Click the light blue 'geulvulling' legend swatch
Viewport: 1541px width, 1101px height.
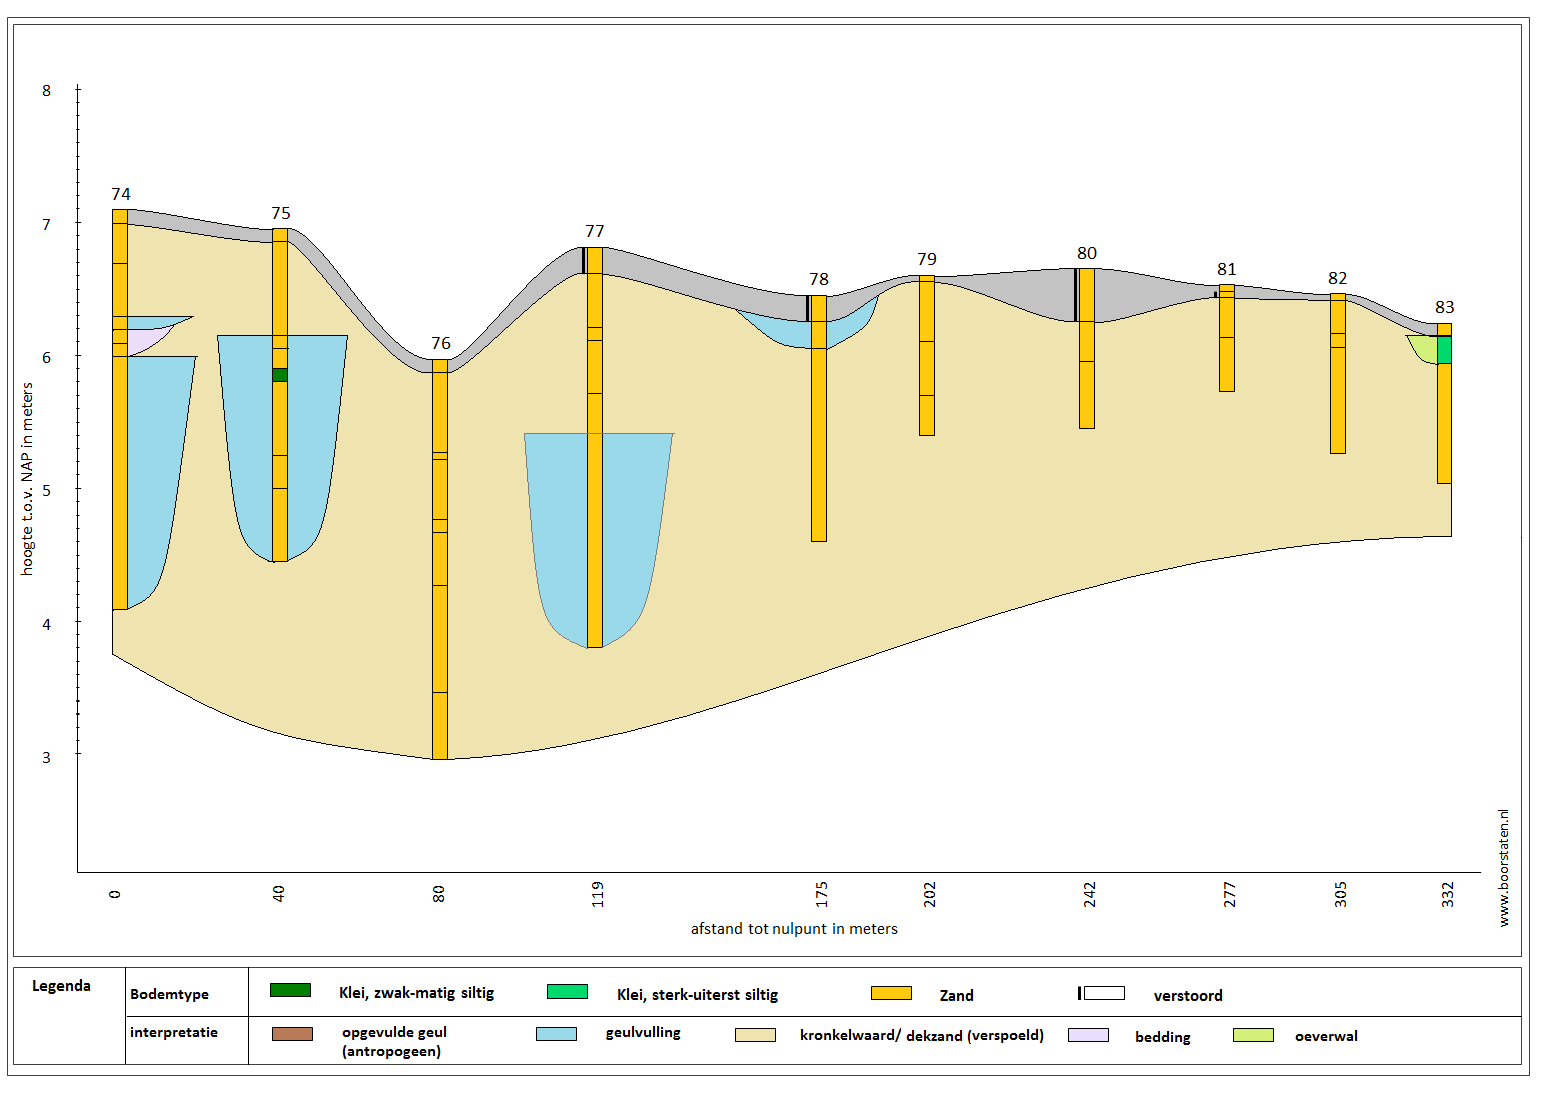click(556, 1034)
